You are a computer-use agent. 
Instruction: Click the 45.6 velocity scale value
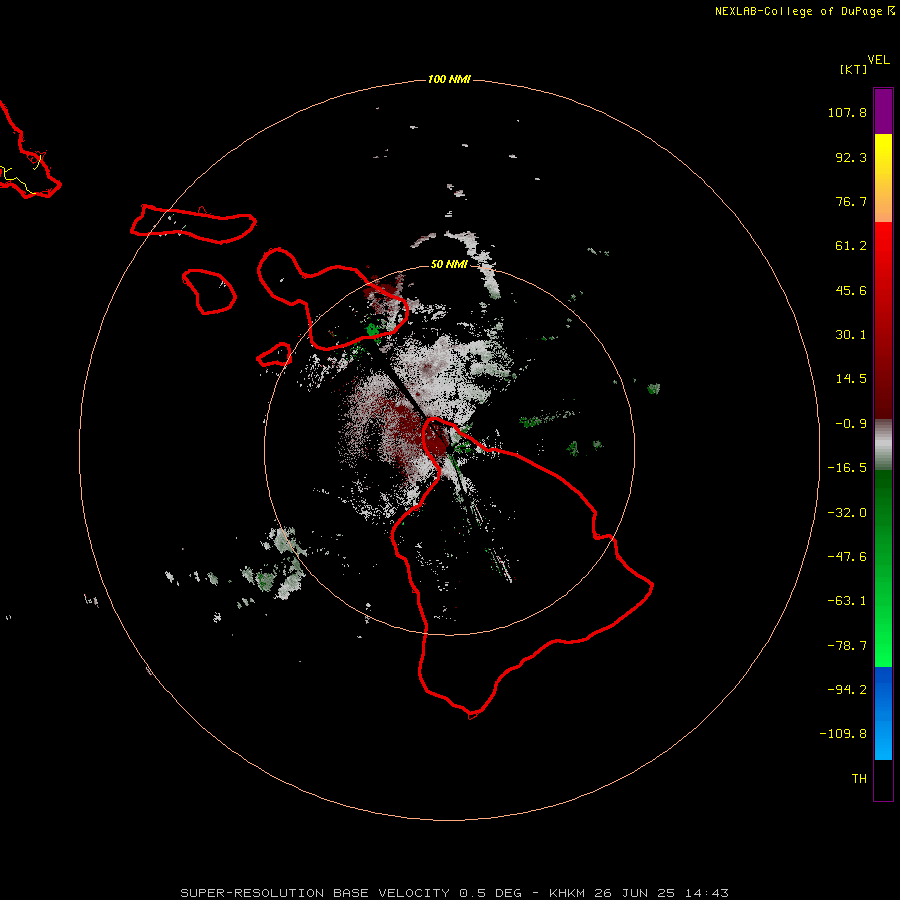[x=851, y=290]
